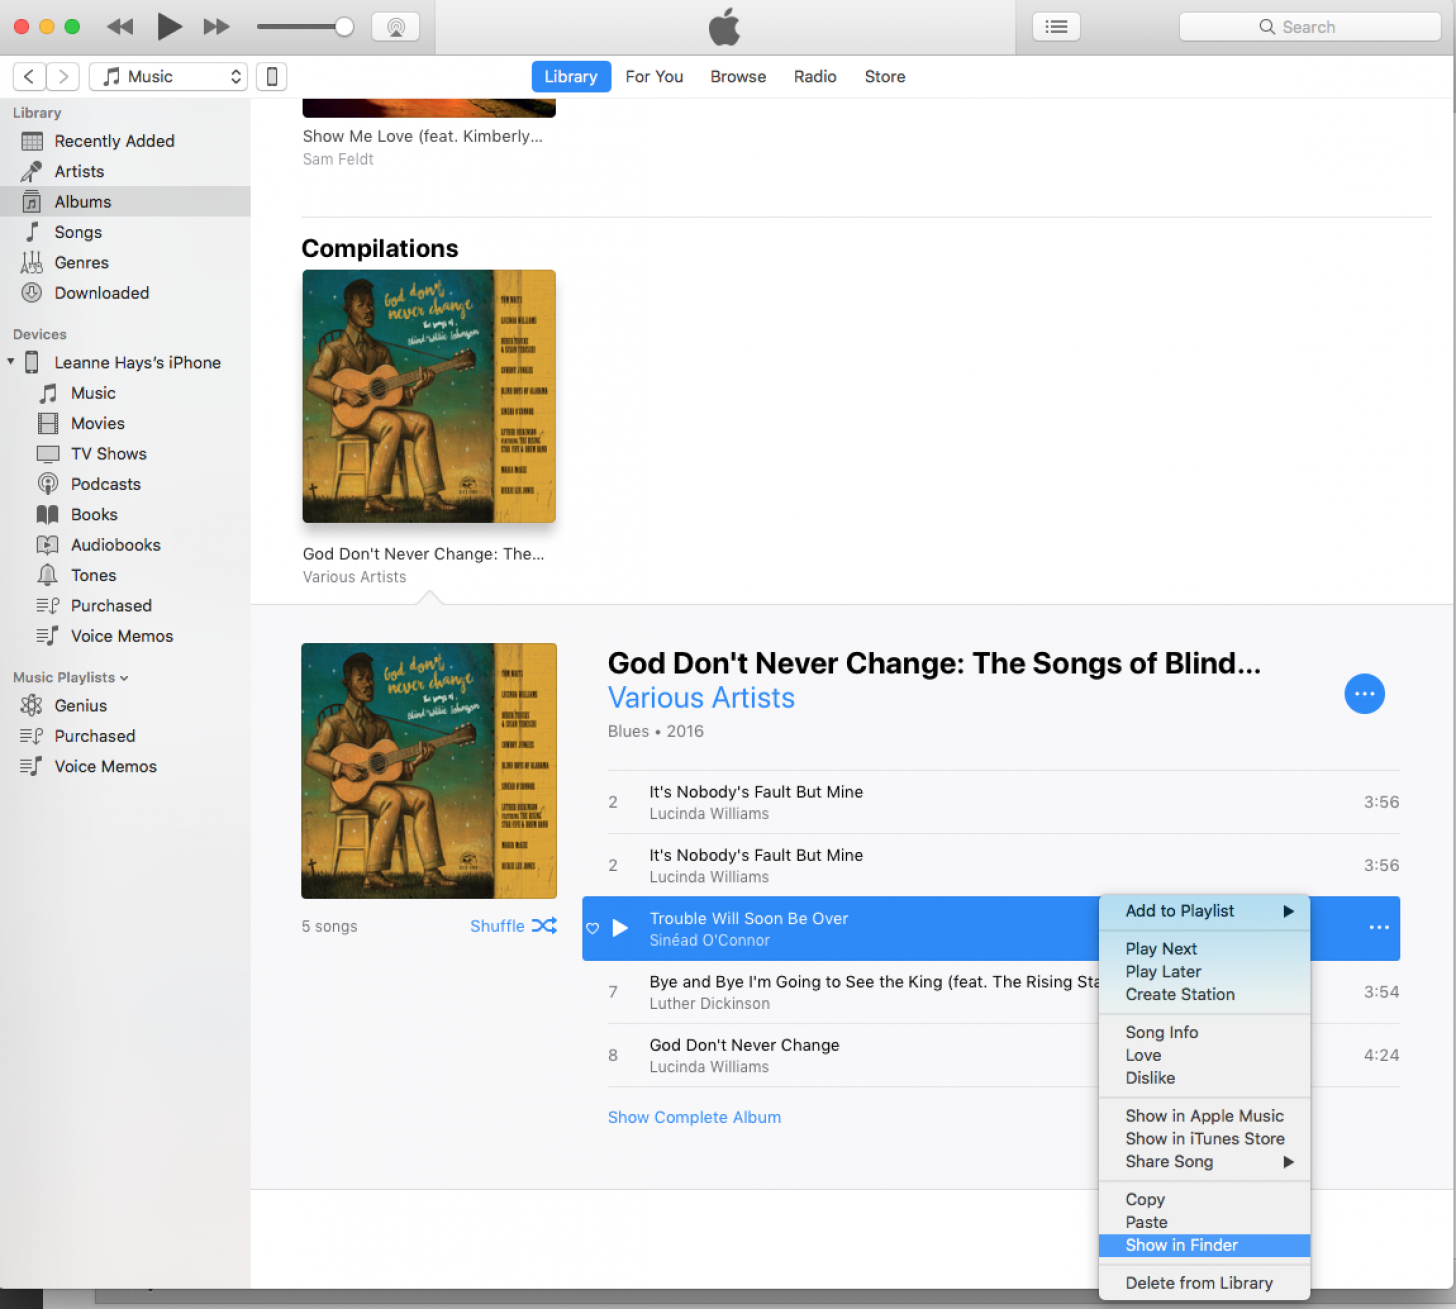
Task: Click into the Search field
Action: point(1309,27)
